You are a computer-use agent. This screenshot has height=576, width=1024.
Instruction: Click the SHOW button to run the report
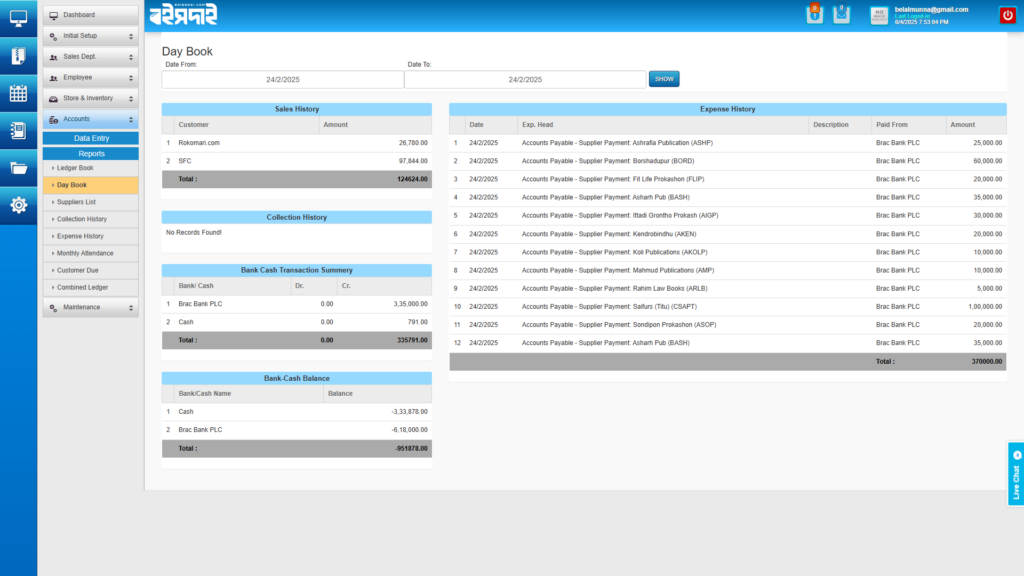pos(663,77)
